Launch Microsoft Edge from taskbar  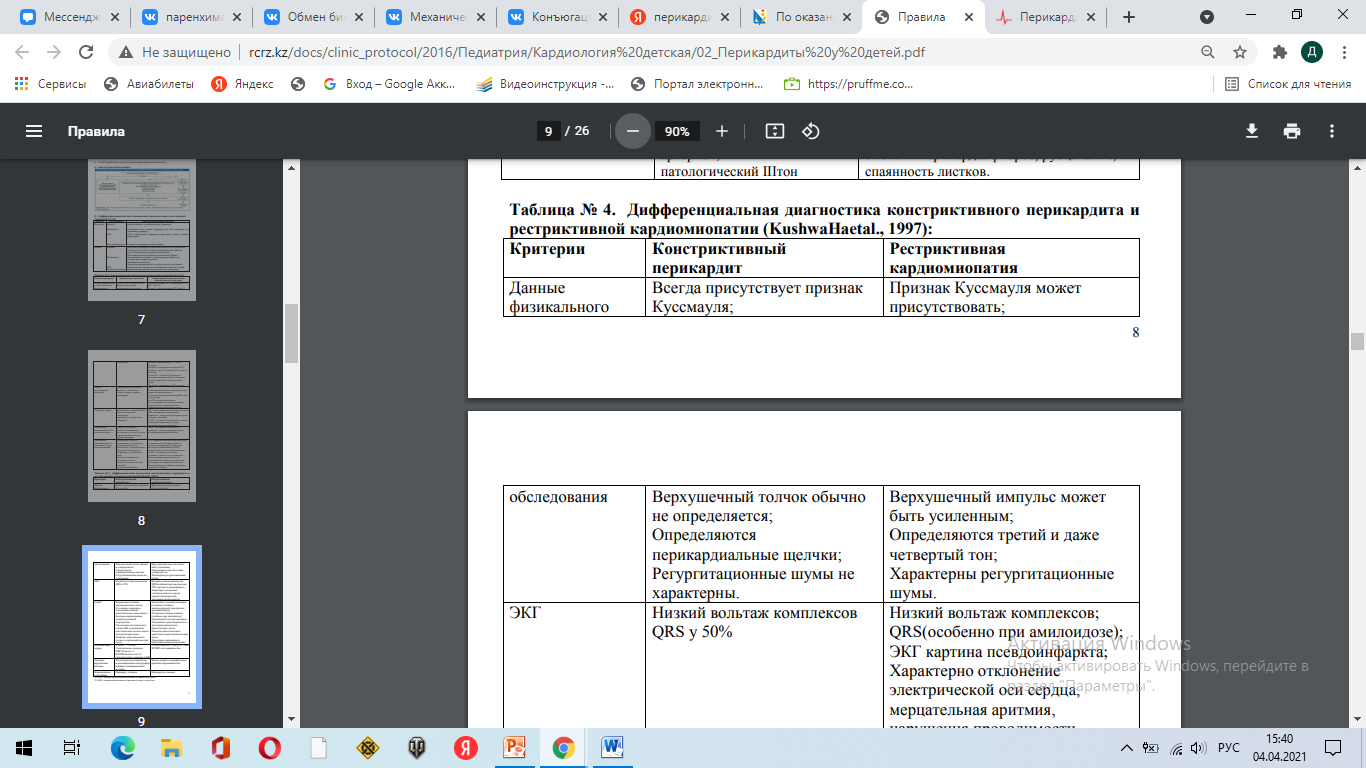pos(123,747)
